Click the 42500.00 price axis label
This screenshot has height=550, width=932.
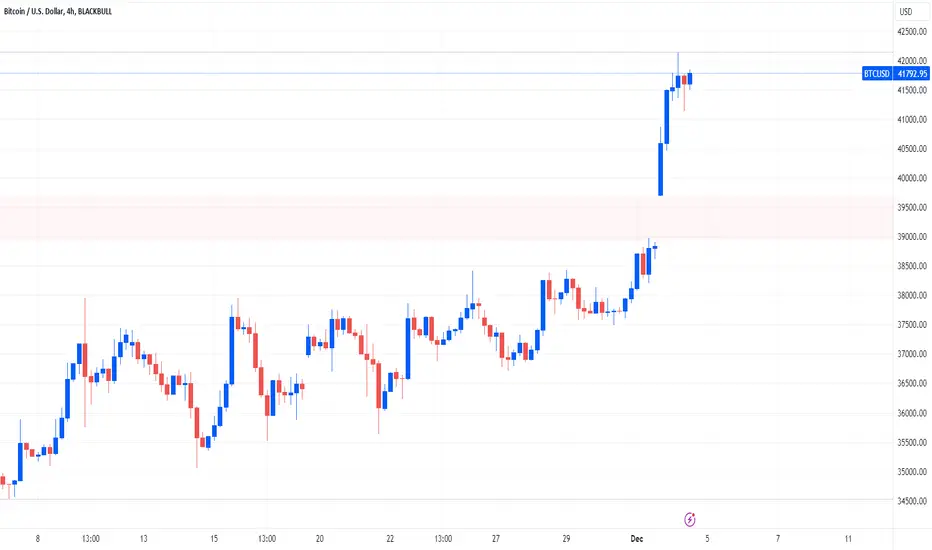click(x=912, y=32)
